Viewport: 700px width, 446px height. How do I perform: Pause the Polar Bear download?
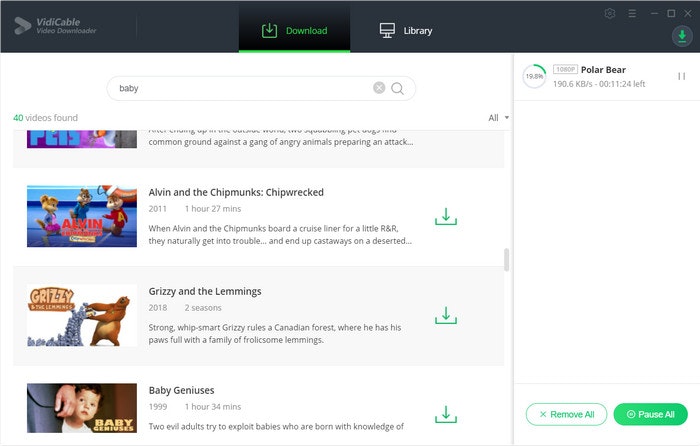(x=681, y=76)
